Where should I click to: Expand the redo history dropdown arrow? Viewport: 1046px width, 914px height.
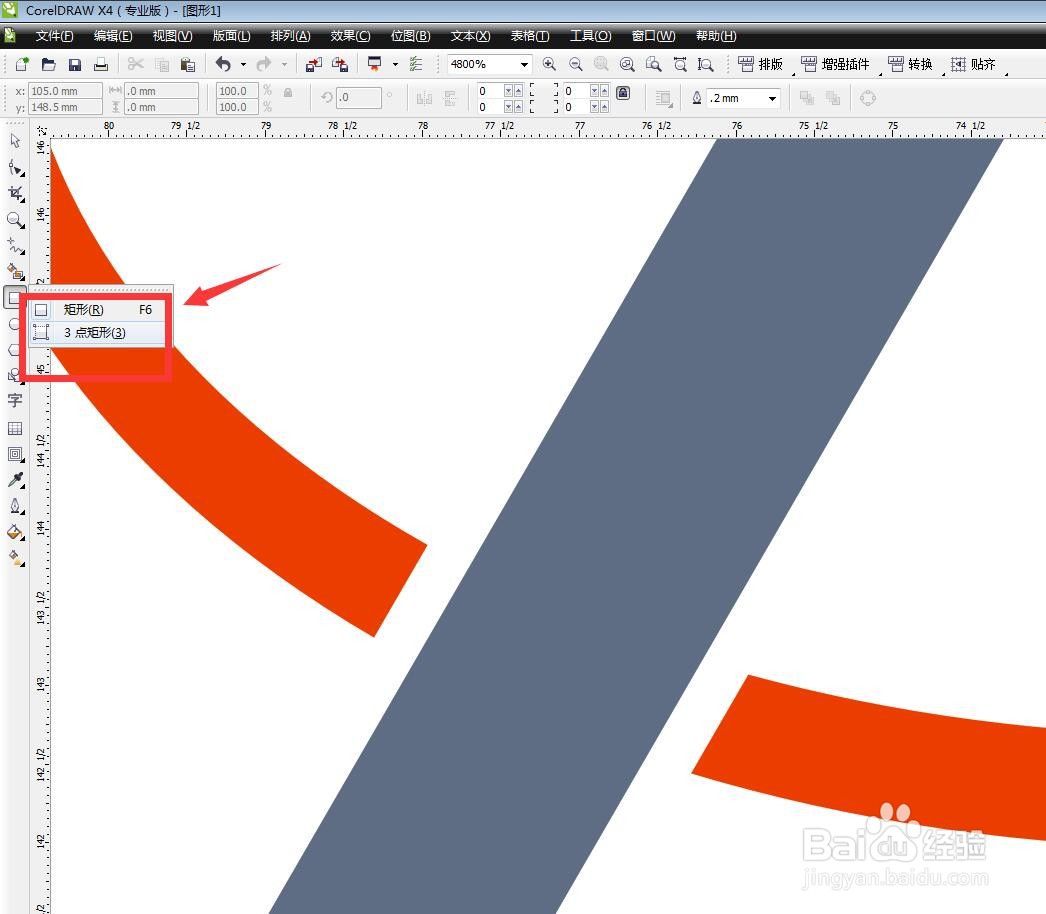pos(284,64)
